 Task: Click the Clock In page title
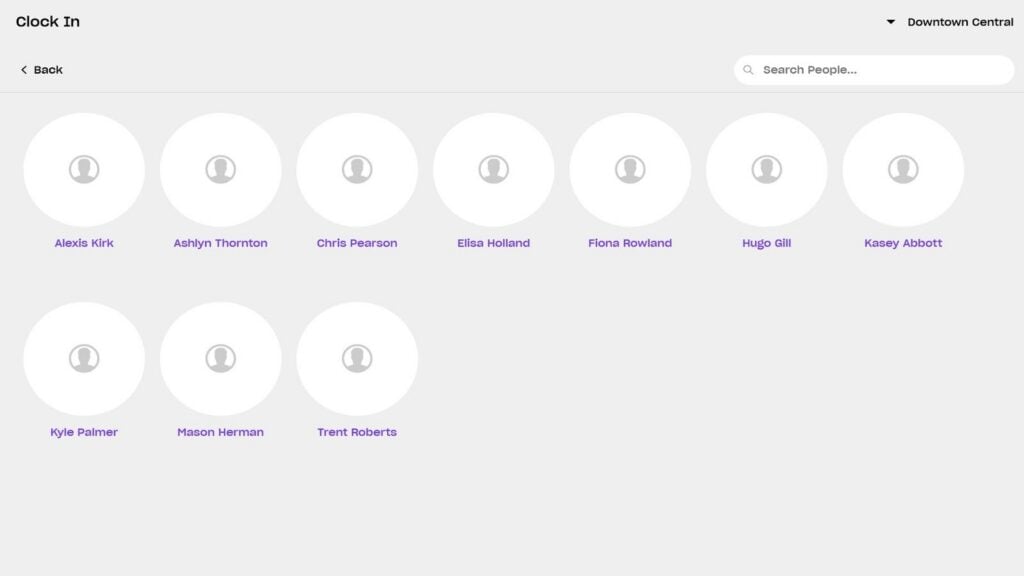coord(48,21)
